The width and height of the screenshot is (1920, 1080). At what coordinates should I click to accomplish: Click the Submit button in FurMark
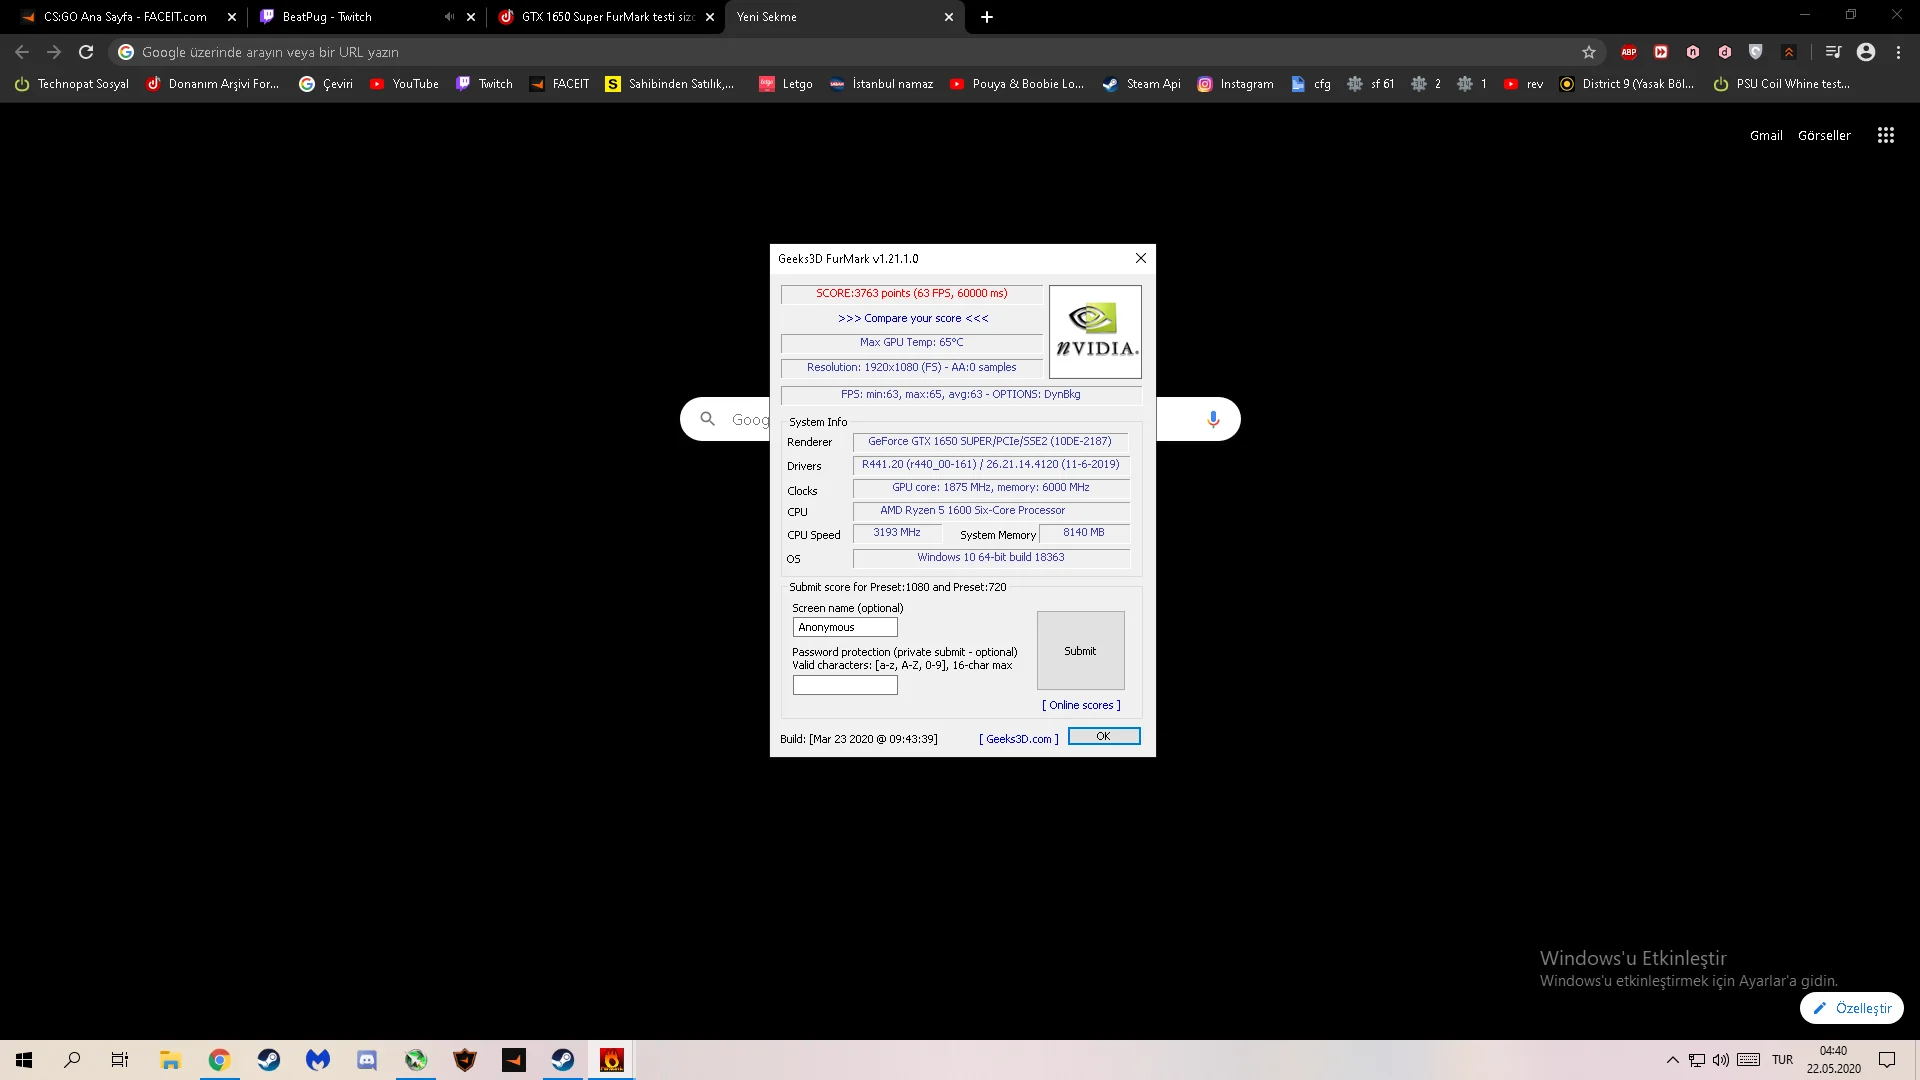[1080, 650]
